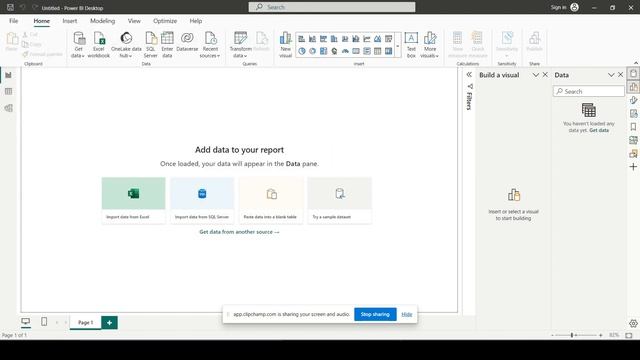Add a Text box to the report
The width and height of the screenshot is (640, 360).
click(411, 44)
